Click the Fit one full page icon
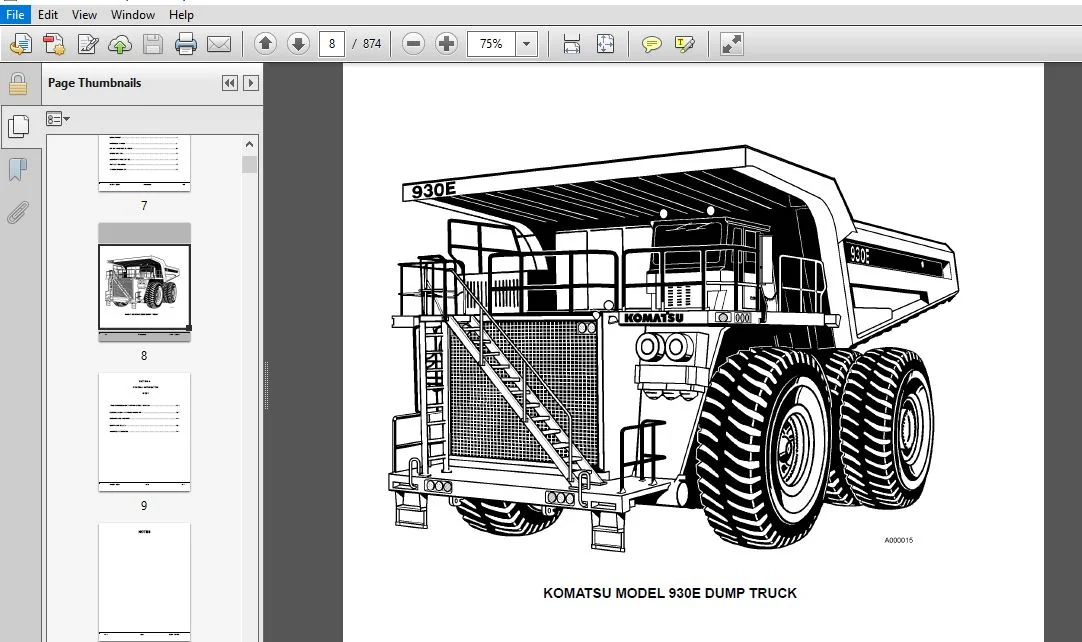The width and height of the screenshot is (1082, 642). 605,44
